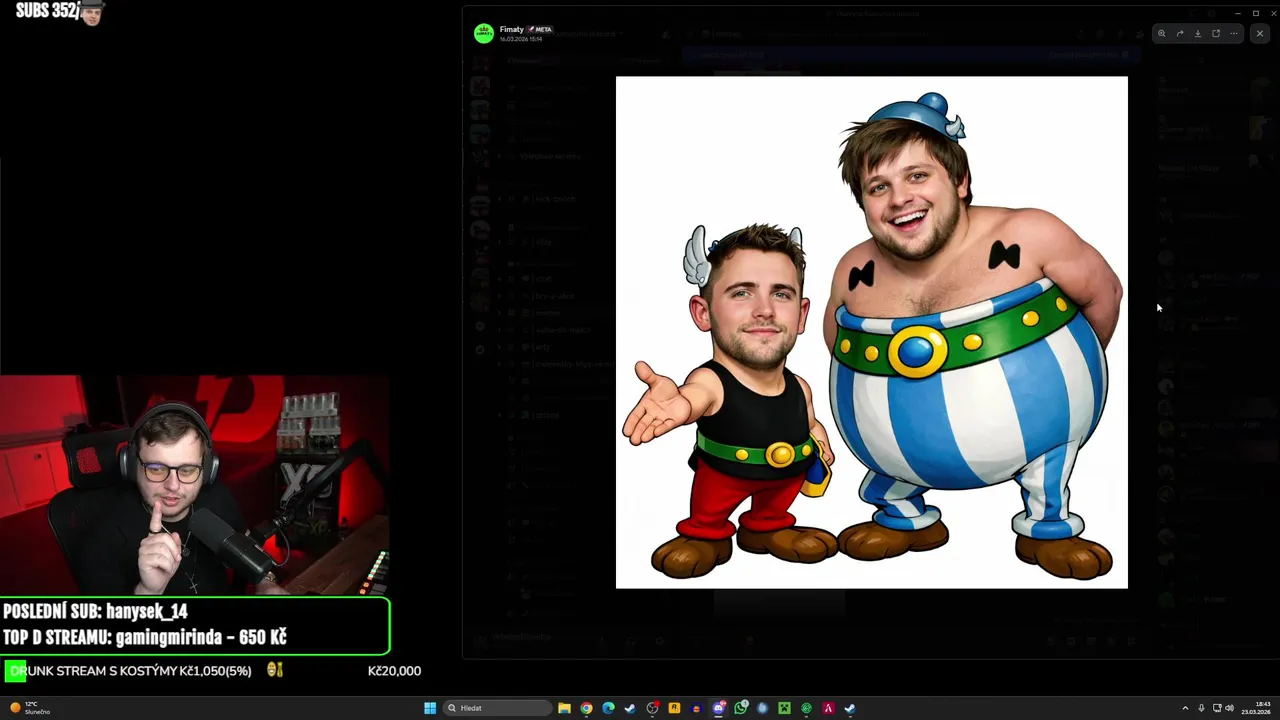The image size is (1280, 720).
Task: Click the forward arrow icon in viewer toolbar
Action: (x=1180, y=33)
